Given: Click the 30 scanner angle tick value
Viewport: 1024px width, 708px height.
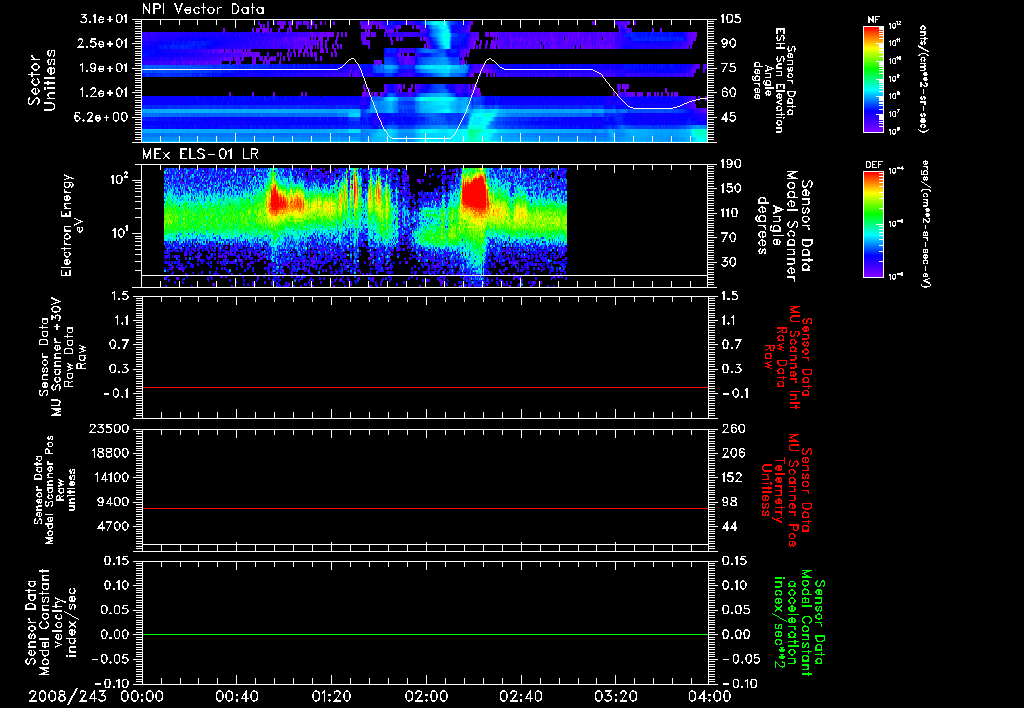Looking at the screenshot, I should click(x=728, y=262).
